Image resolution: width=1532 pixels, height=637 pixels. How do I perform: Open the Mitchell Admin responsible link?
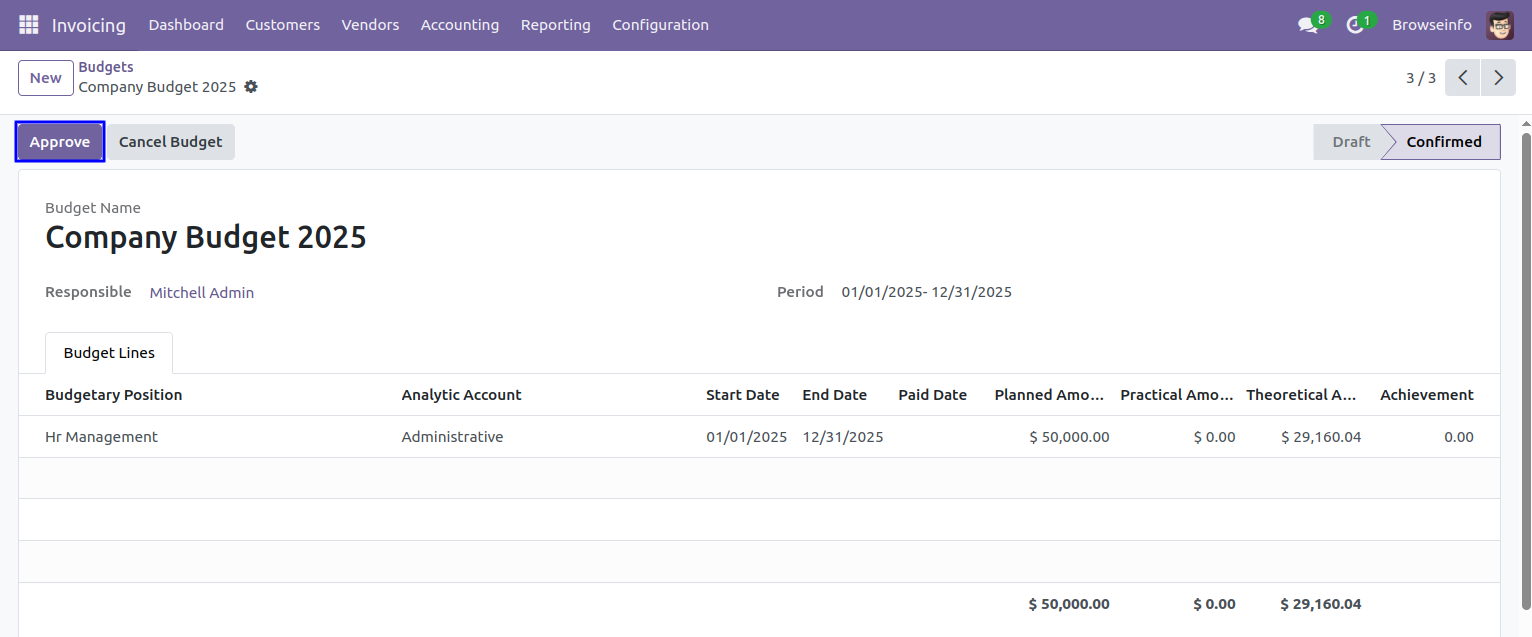pos(202,293)
